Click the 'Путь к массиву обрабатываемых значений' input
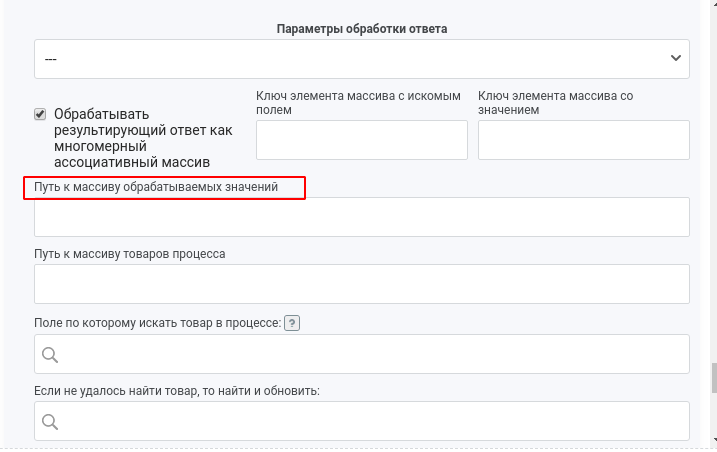717x452 pixels. pyautogui.click(x=362, y=217)
